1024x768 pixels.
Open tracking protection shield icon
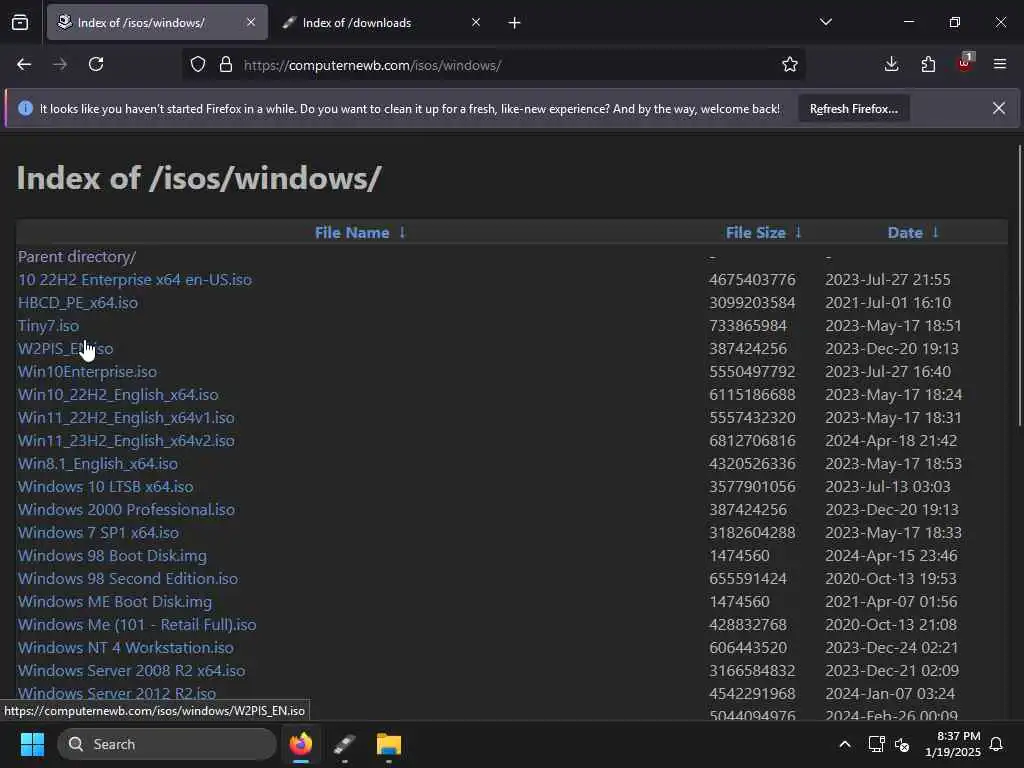coord(198,65)
